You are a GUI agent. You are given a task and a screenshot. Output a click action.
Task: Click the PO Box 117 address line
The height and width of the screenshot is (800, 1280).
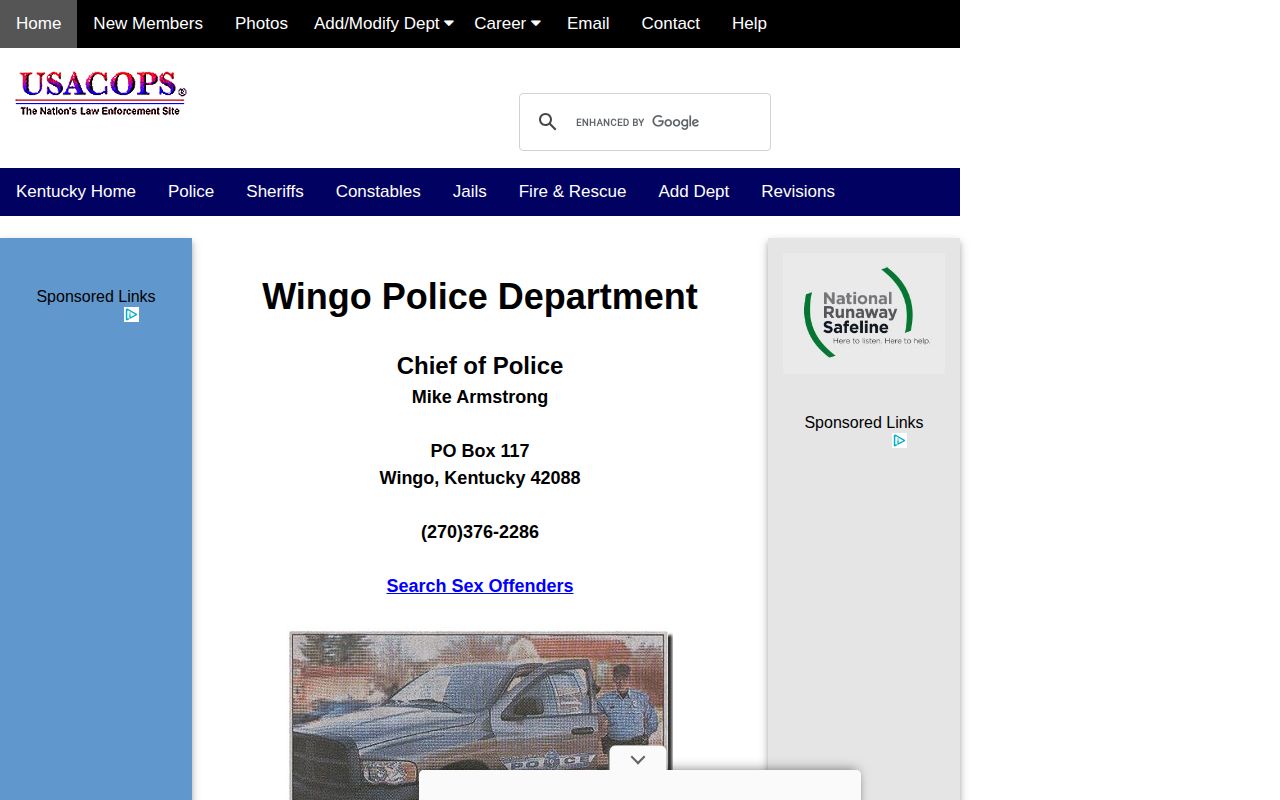coord(480,451)
